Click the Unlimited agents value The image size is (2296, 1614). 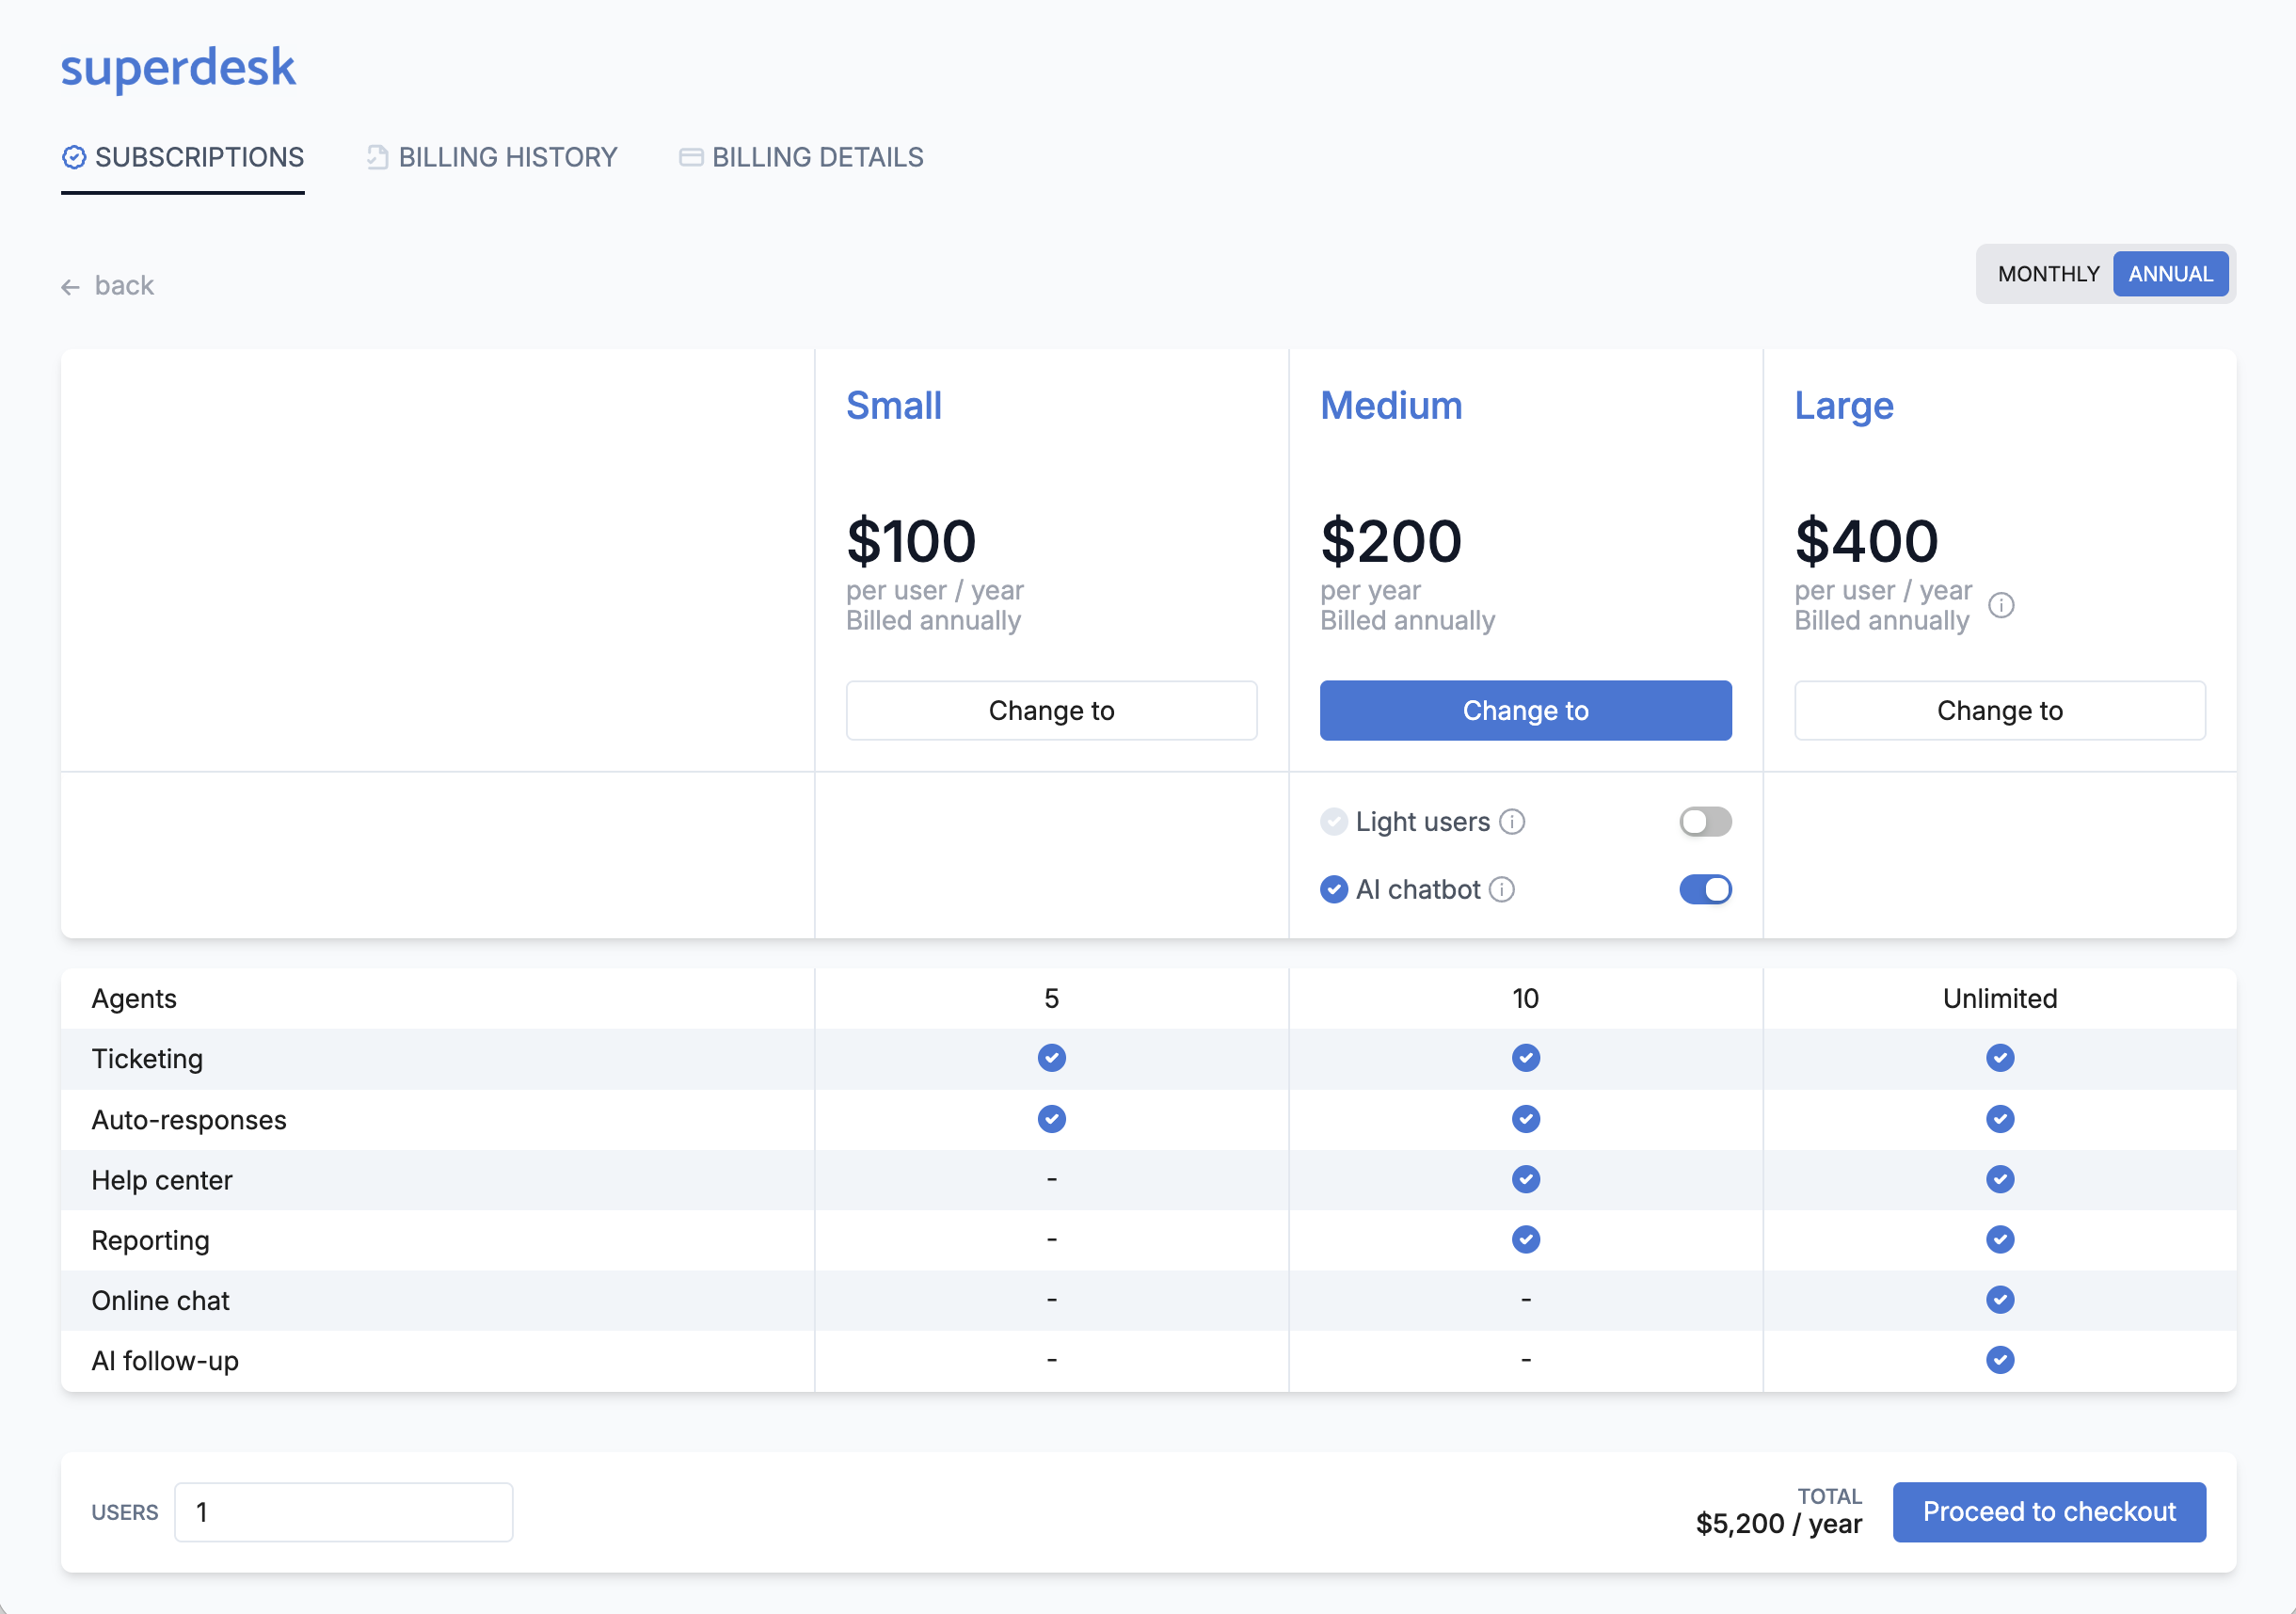click(x=2000, y=999)
